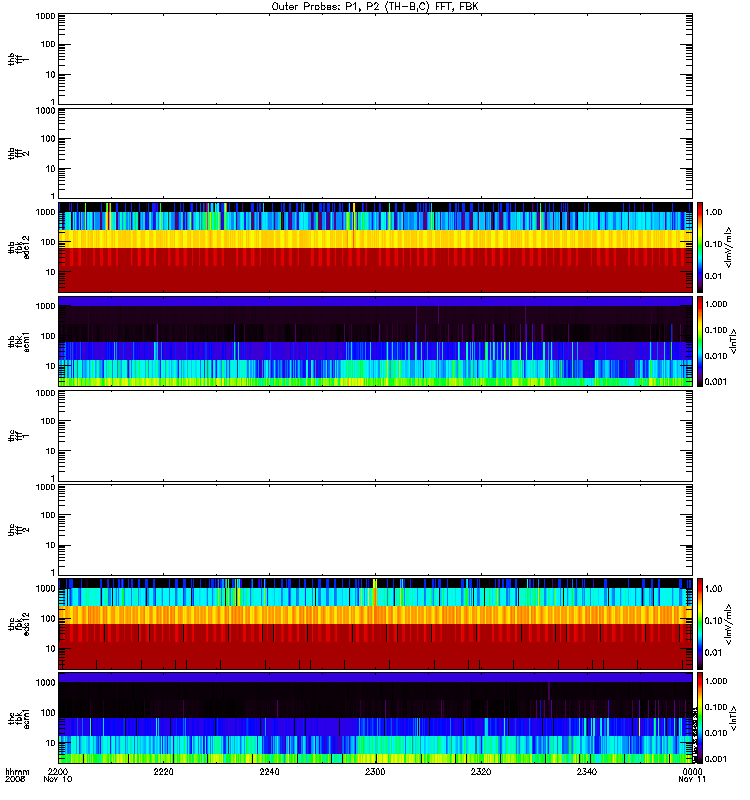Click the 'thc fff 1' y-axis label
750x800 pixels.
point(19,436)
